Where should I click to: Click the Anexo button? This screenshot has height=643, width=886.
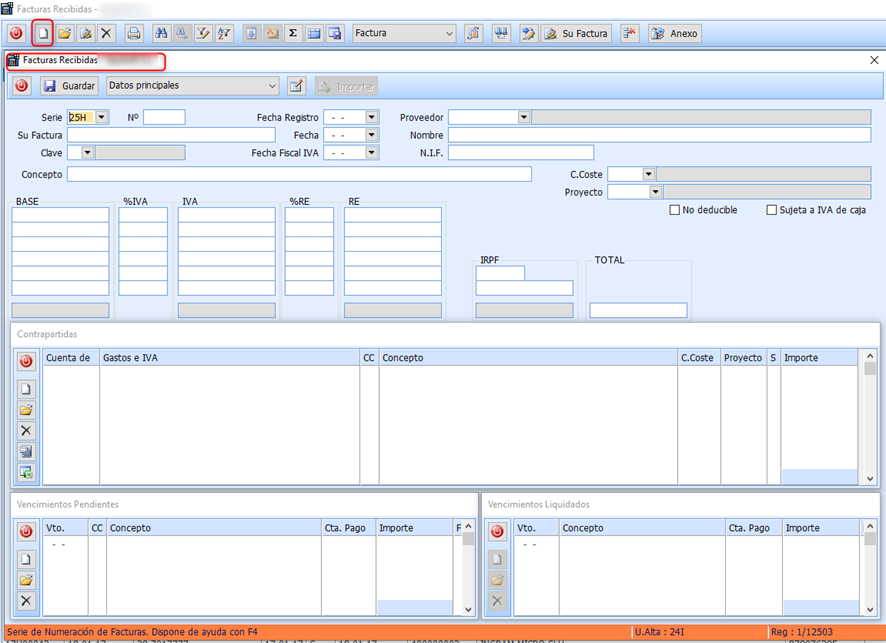(674, 33)
